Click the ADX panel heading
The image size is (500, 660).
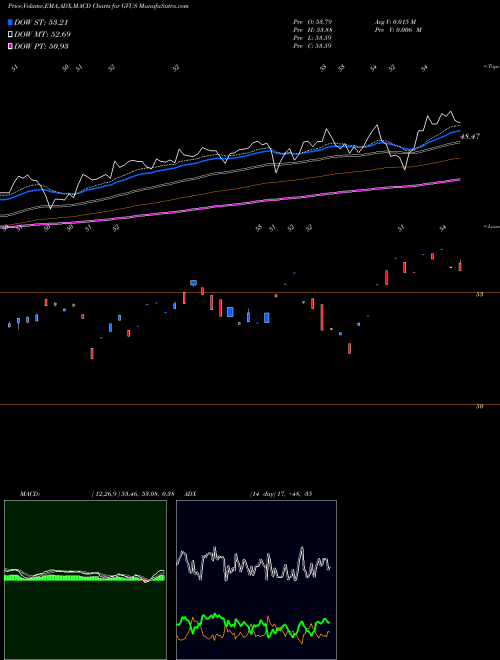pyautogui.click(x=190, y=494)
